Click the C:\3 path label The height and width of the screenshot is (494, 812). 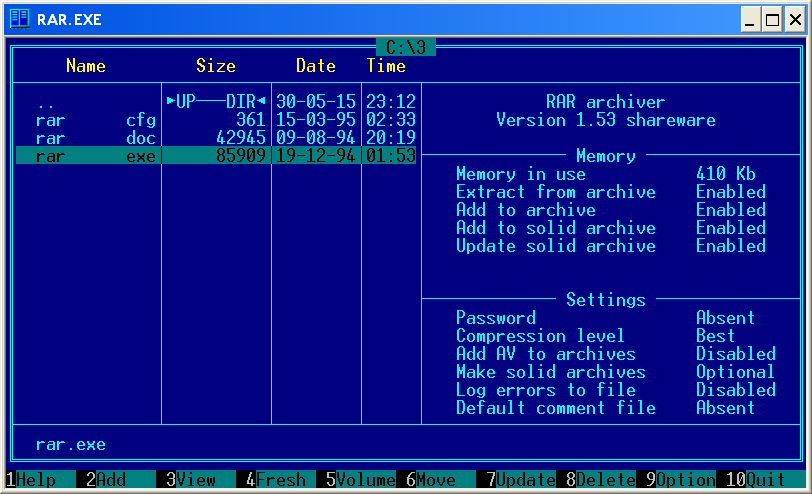click(x=406, y=47)
